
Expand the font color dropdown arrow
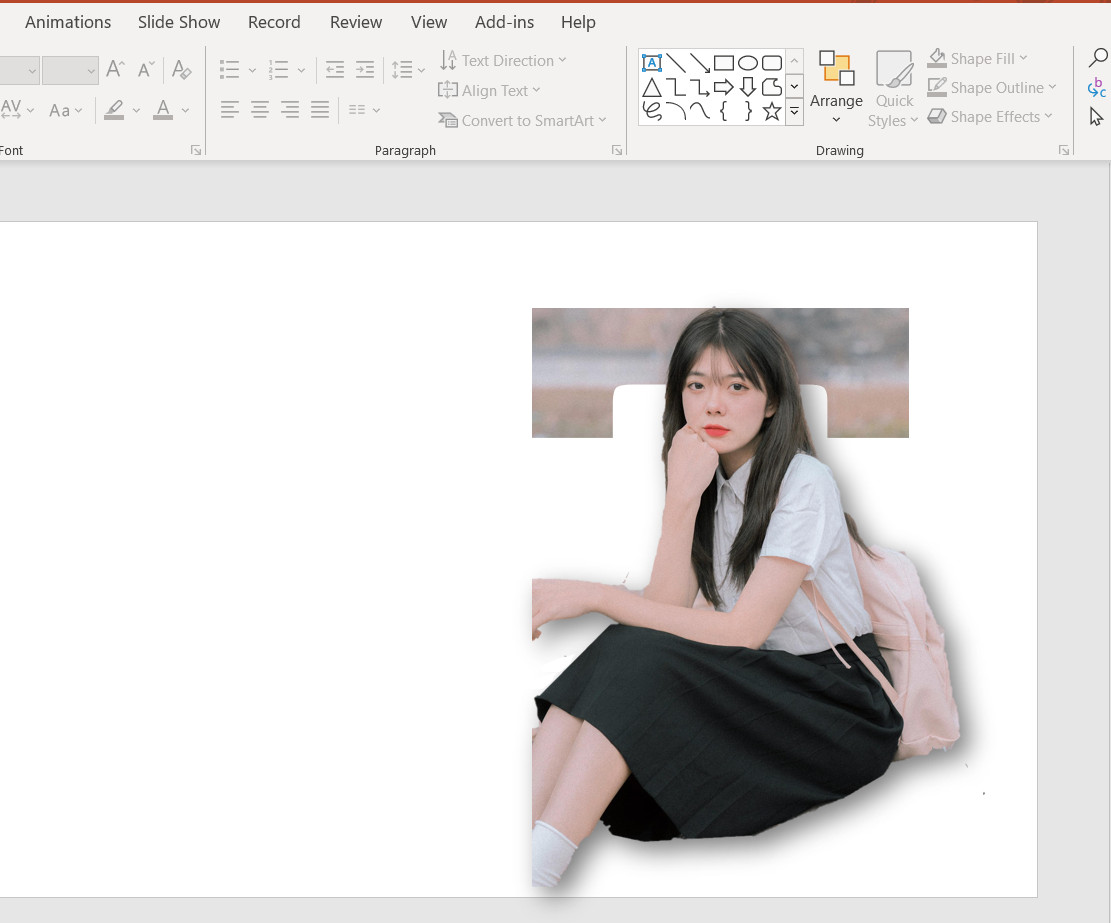click(x=185, y=111)
